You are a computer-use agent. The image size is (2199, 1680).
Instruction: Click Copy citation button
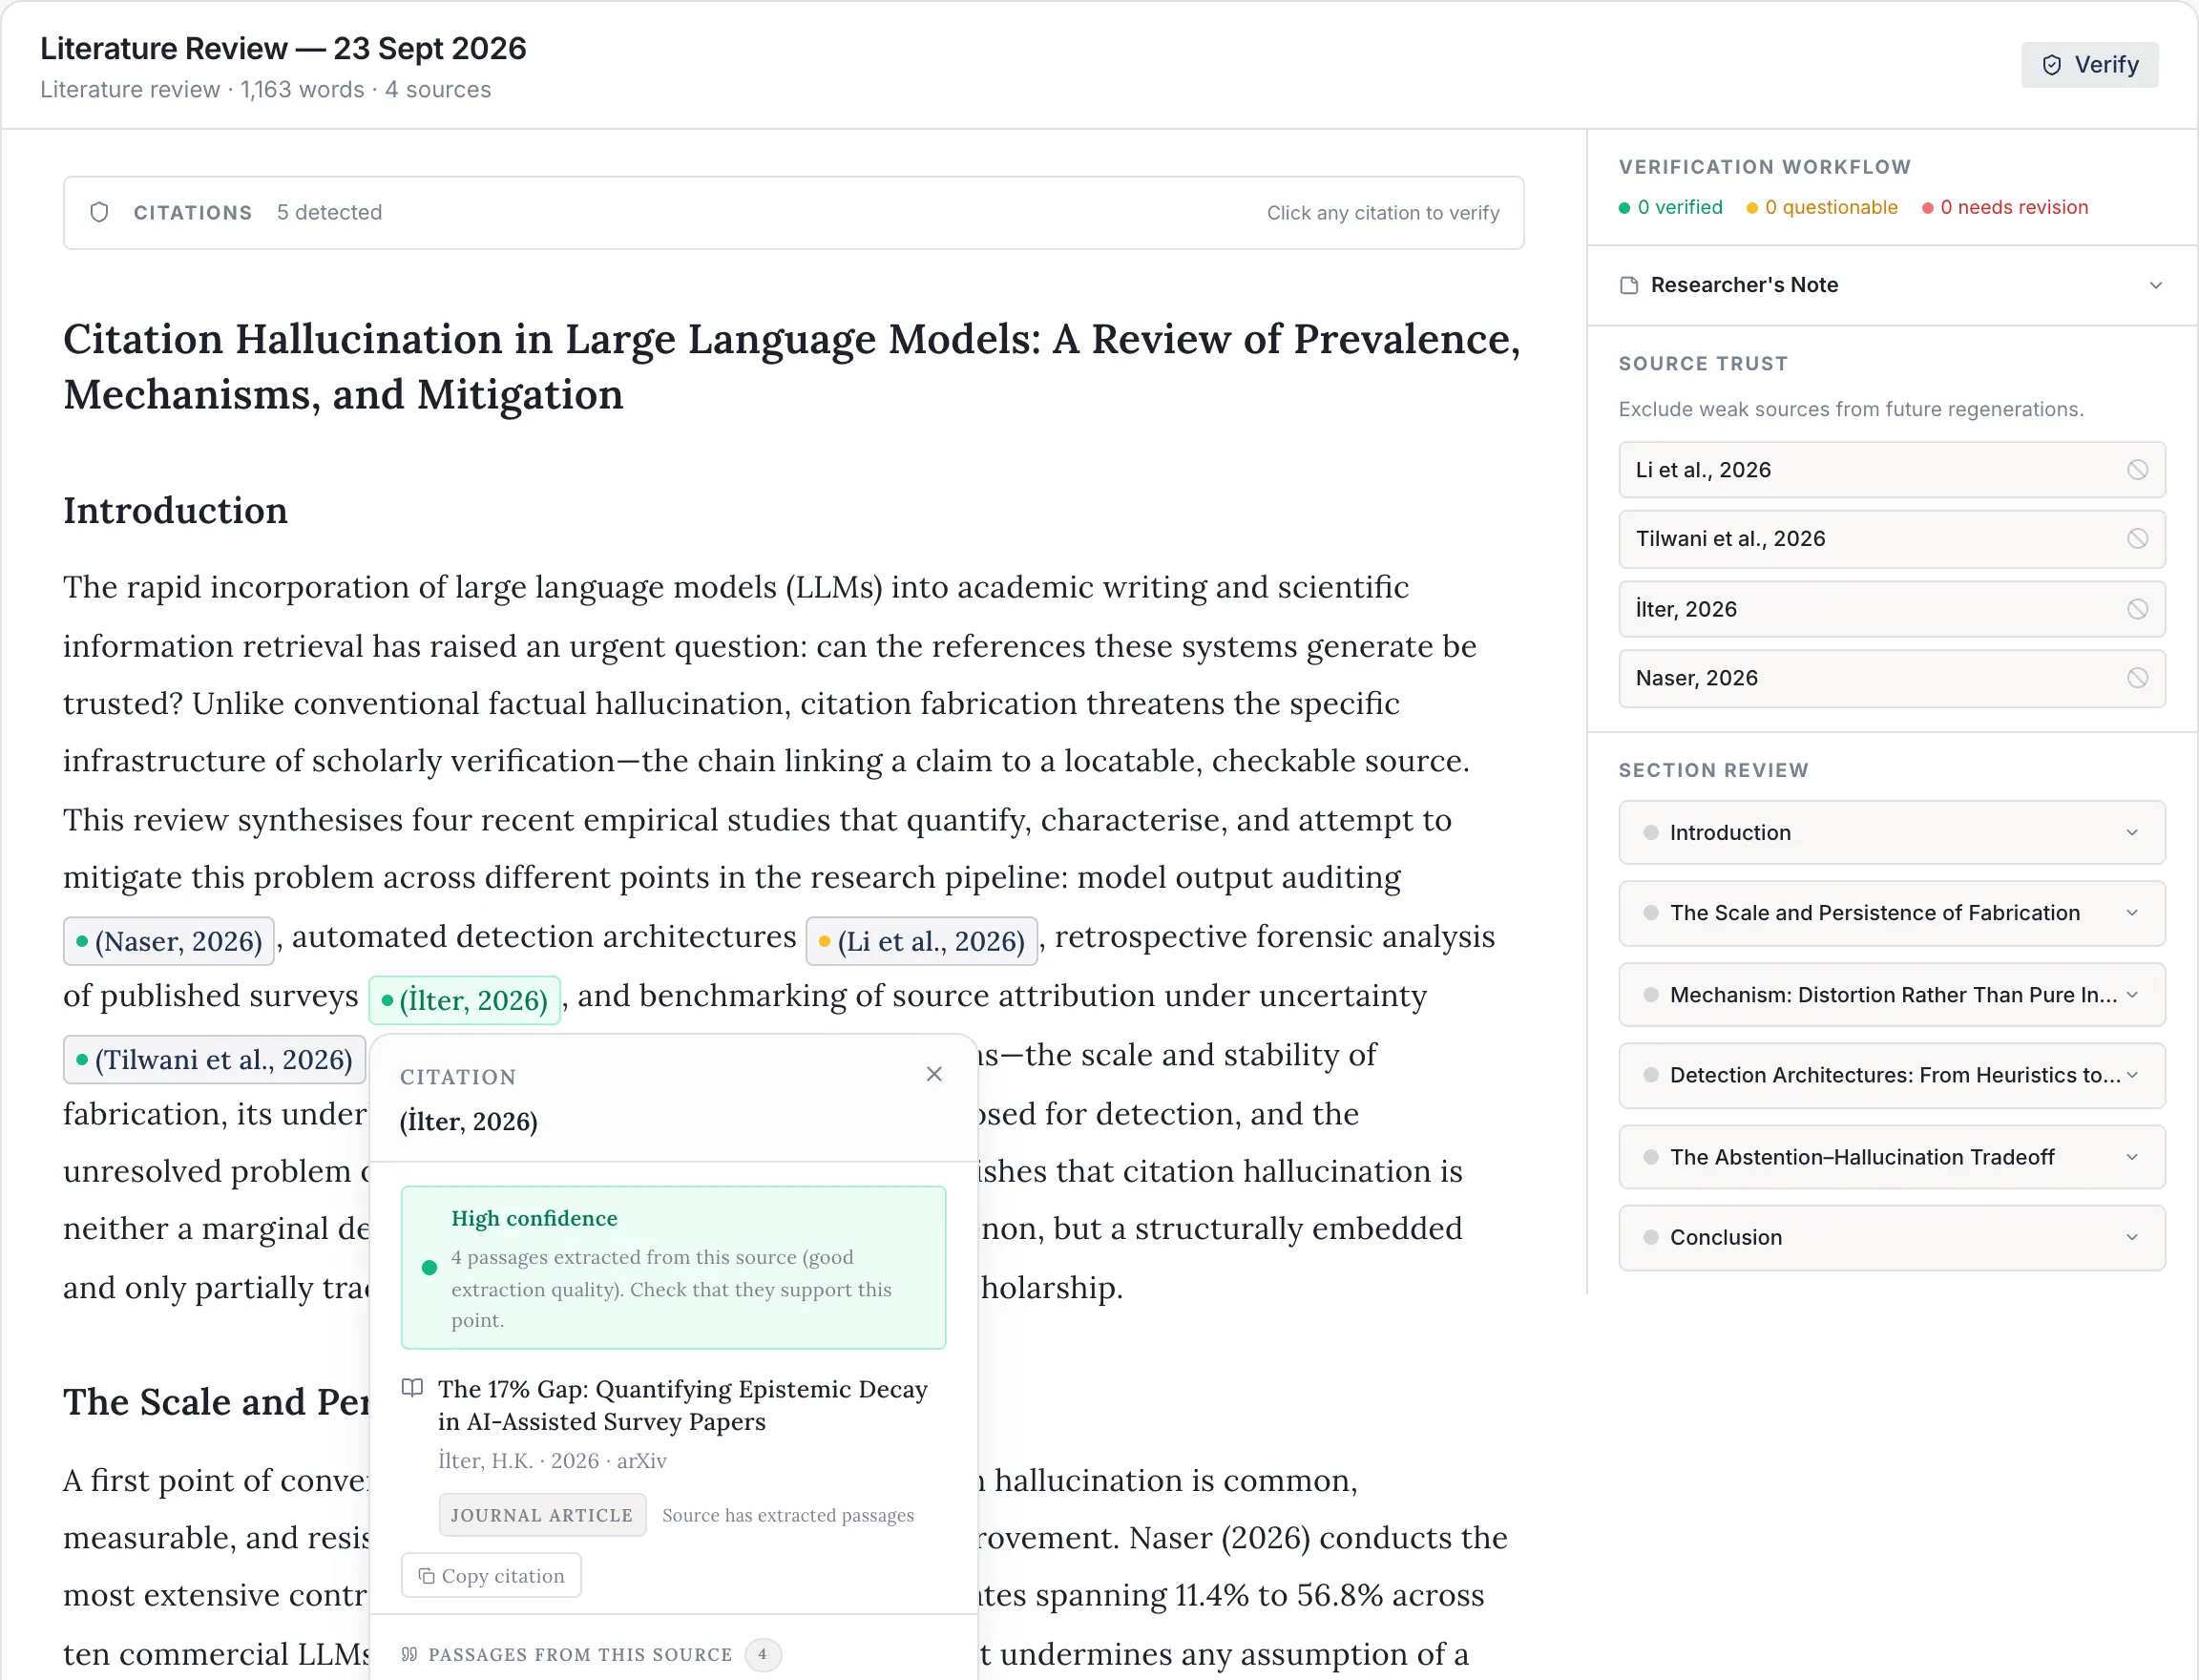tap(491, 1575)
